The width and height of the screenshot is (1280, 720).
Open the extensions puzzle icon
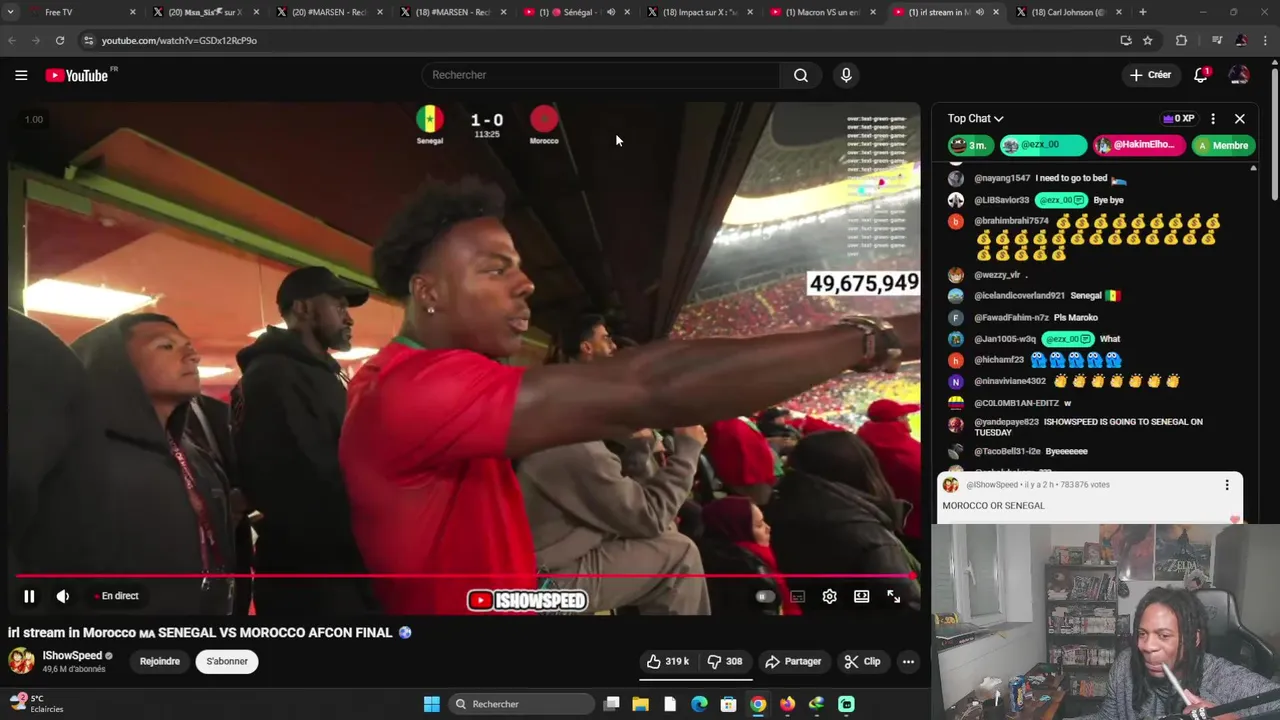pyautogui.click(x=1181, y=40)
